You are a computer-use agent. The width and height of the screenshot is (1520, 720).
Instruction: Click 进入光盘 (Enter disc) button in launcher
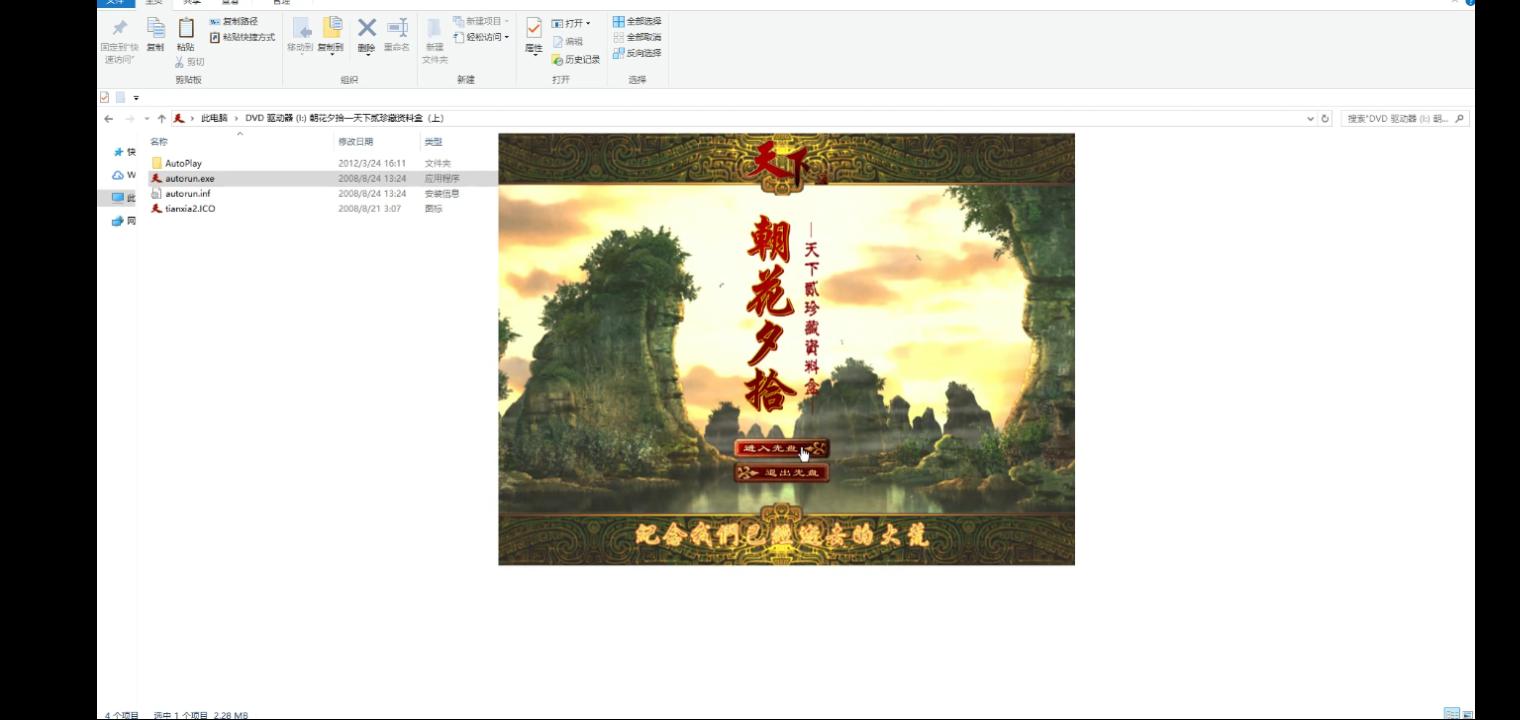[x=782, y=448]
